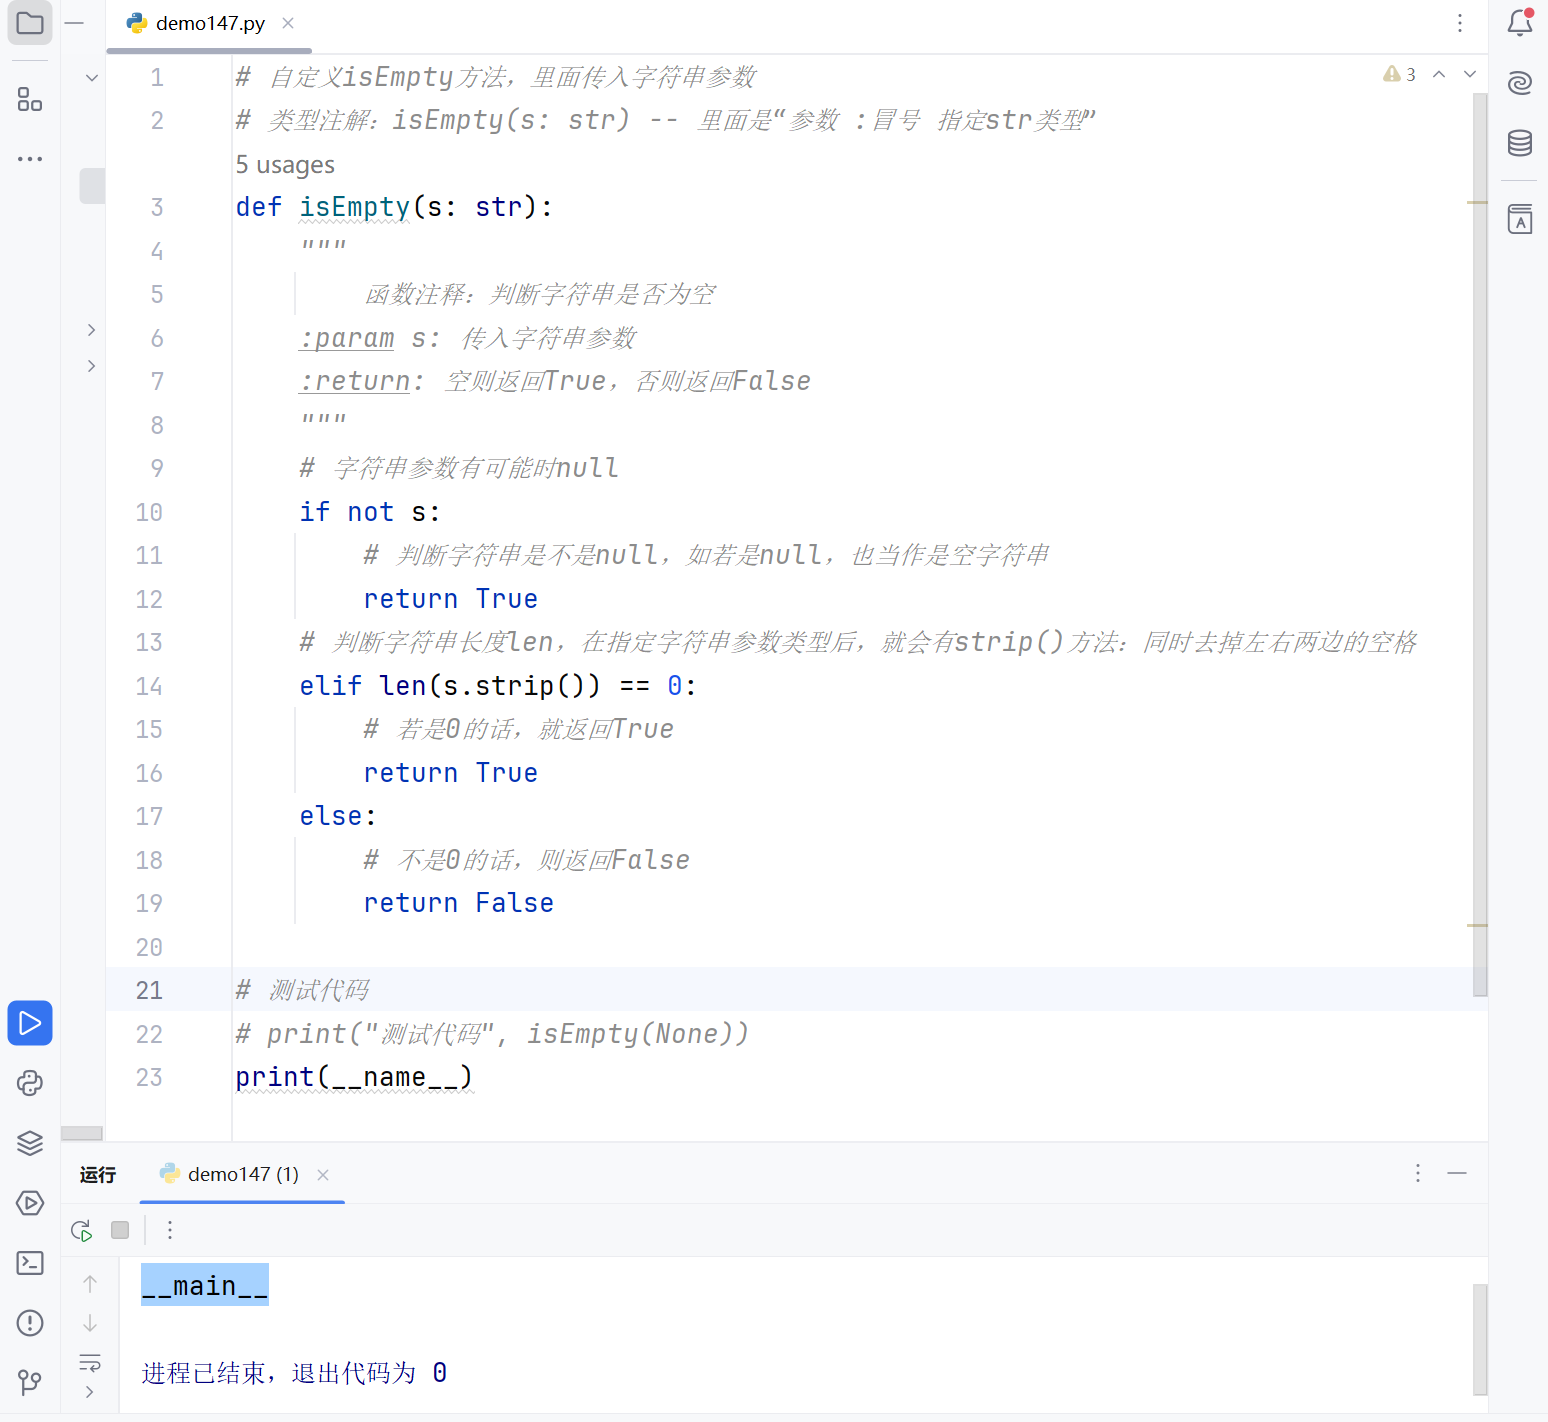Screen dimensions: 1548x1422
Task: Click the isEmpty function name in the def line
Action: tap(355, 207)
